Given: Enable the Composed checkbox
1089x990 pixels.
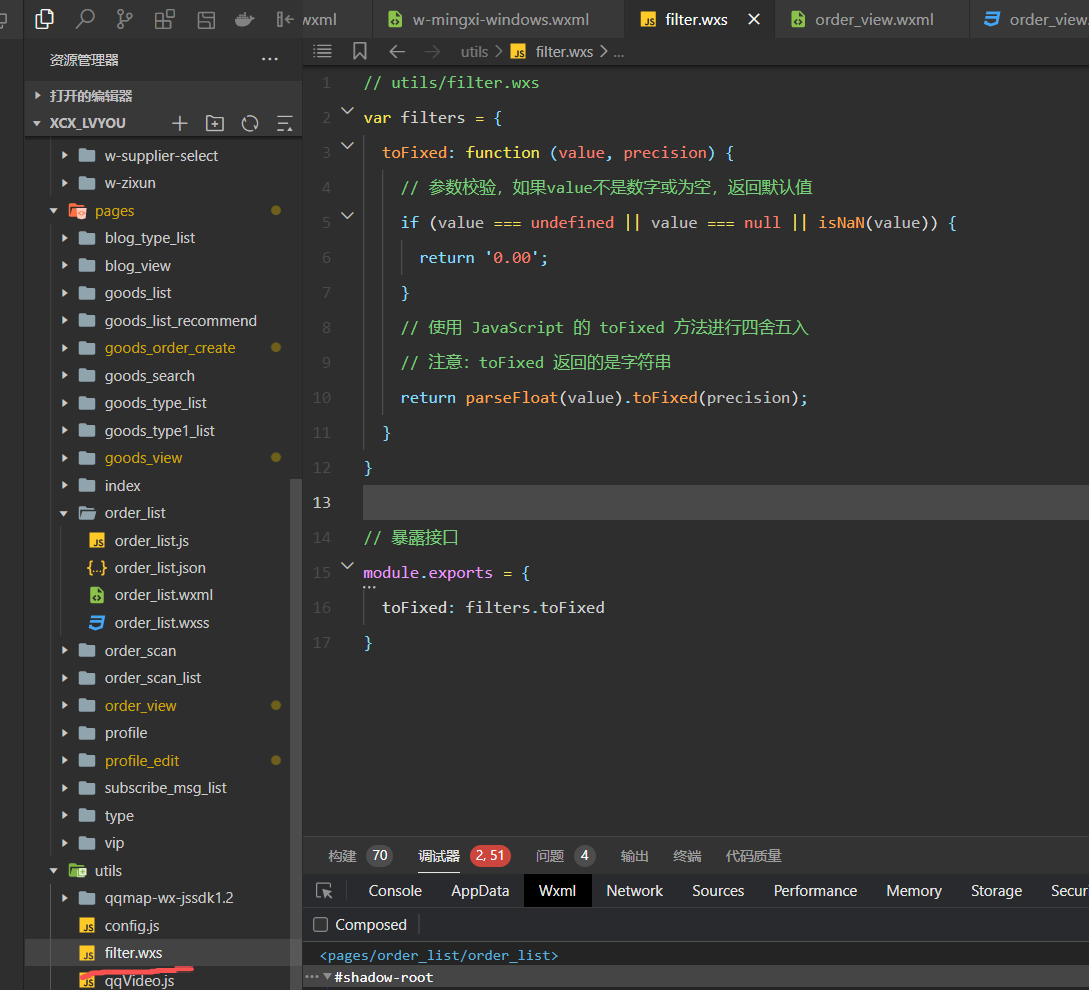Looking at the screenshot, I should pos(320,925).
